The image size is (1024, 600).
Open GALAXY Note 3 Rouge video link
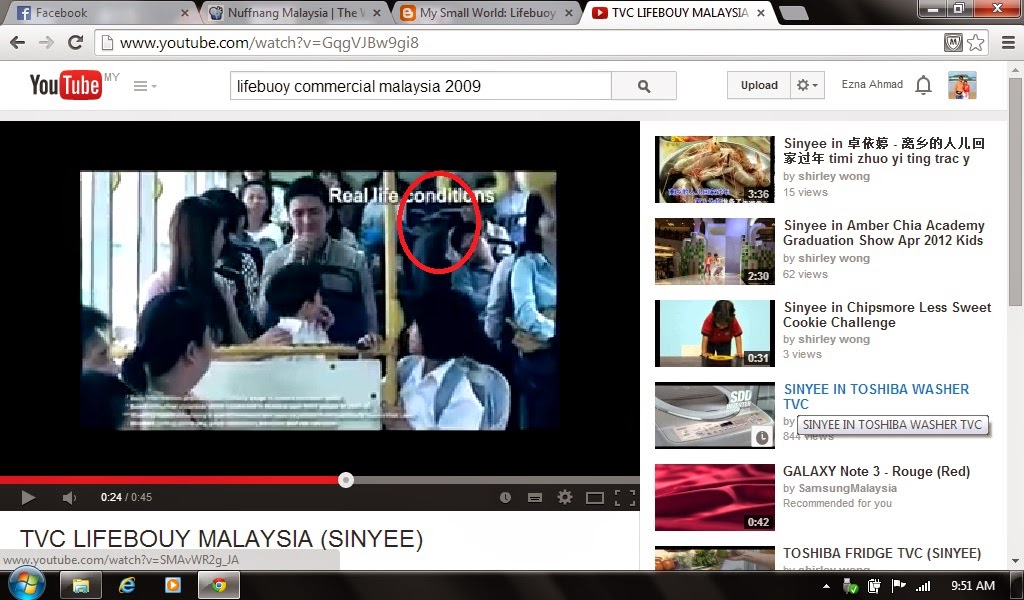click(x=876, y=471)
